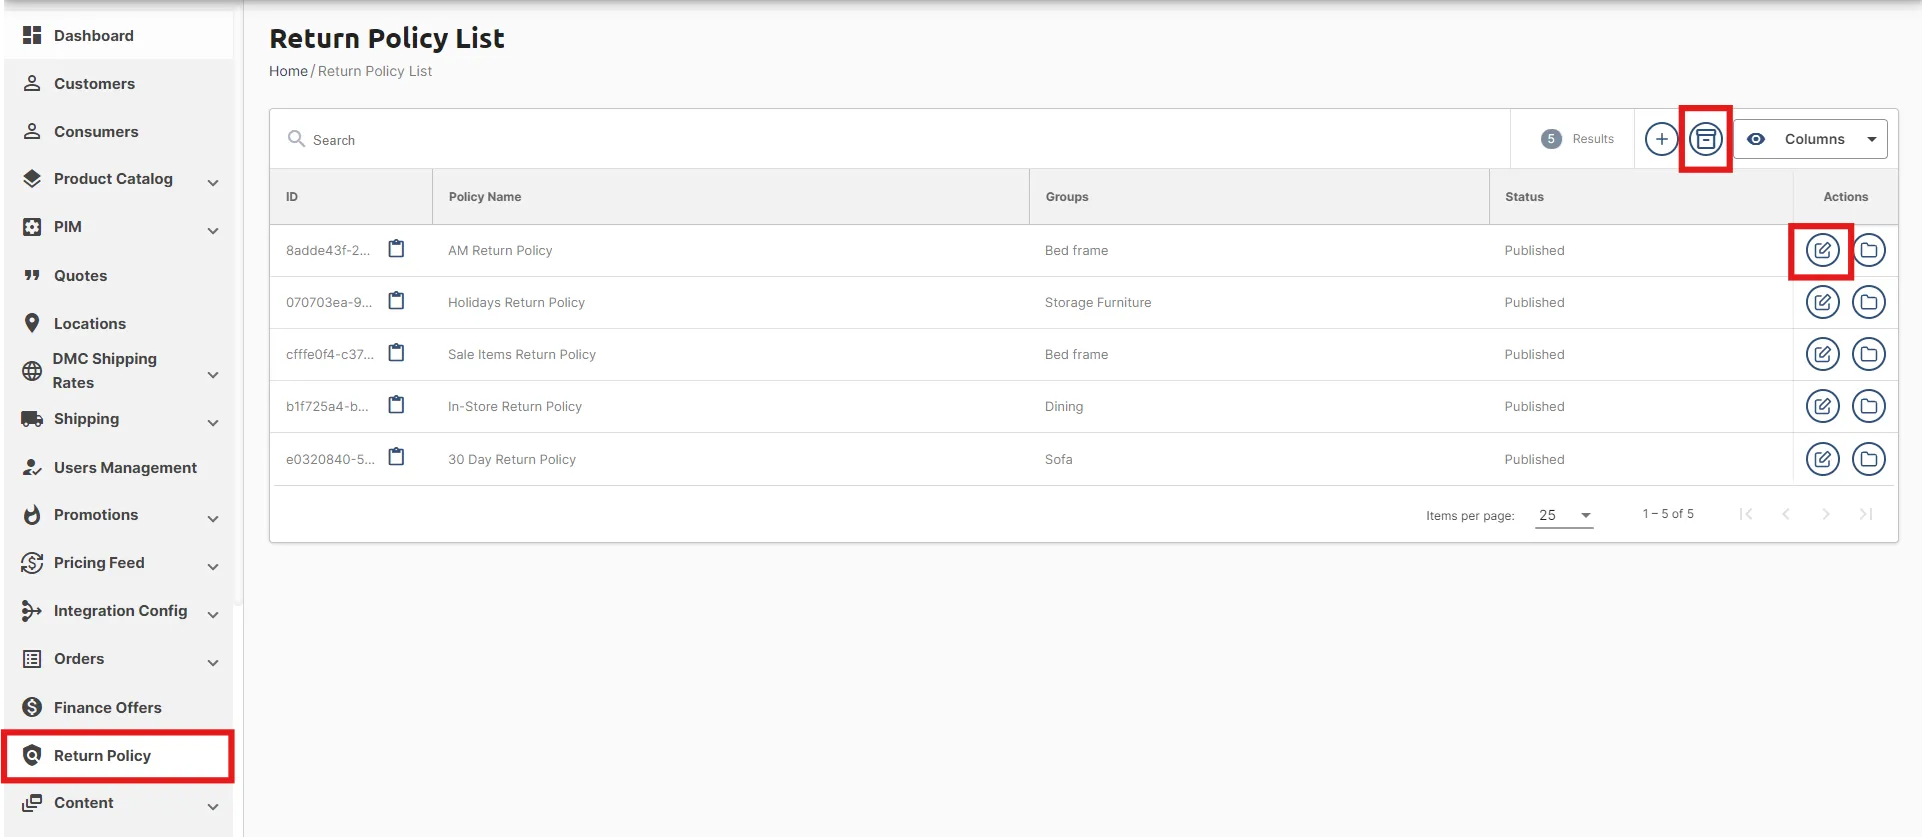Click into the Search field
This screenshot has height=837, width=1922.
(x=890, y=139)
